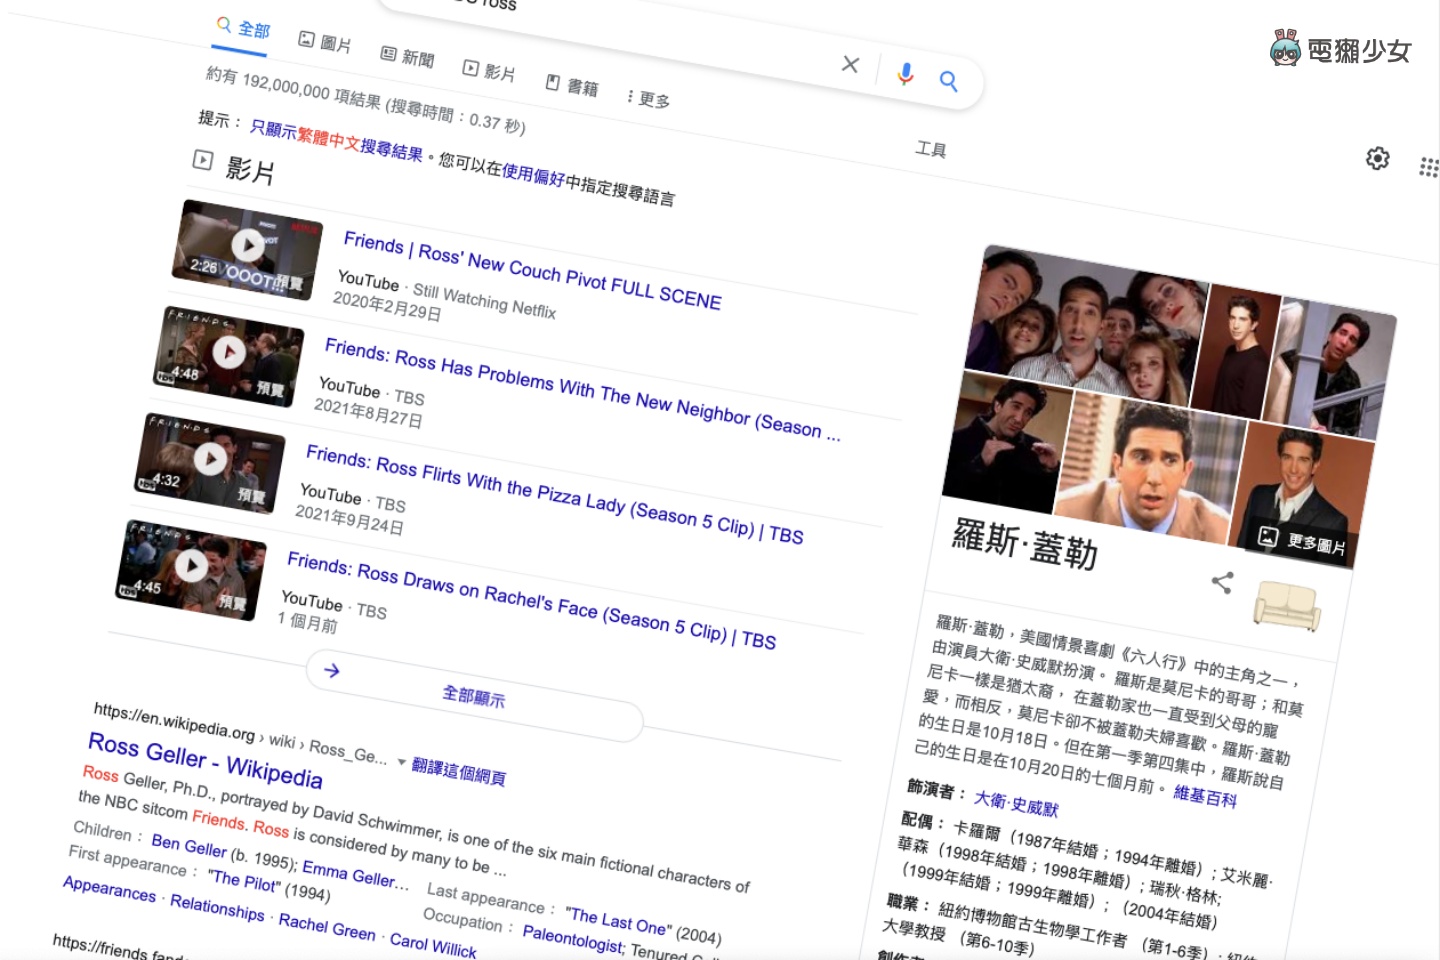Image resolution: width=1440 pixels, height=960 pixels.
Task: Open search settings via the gear icon
Action: click(1377, 159)
